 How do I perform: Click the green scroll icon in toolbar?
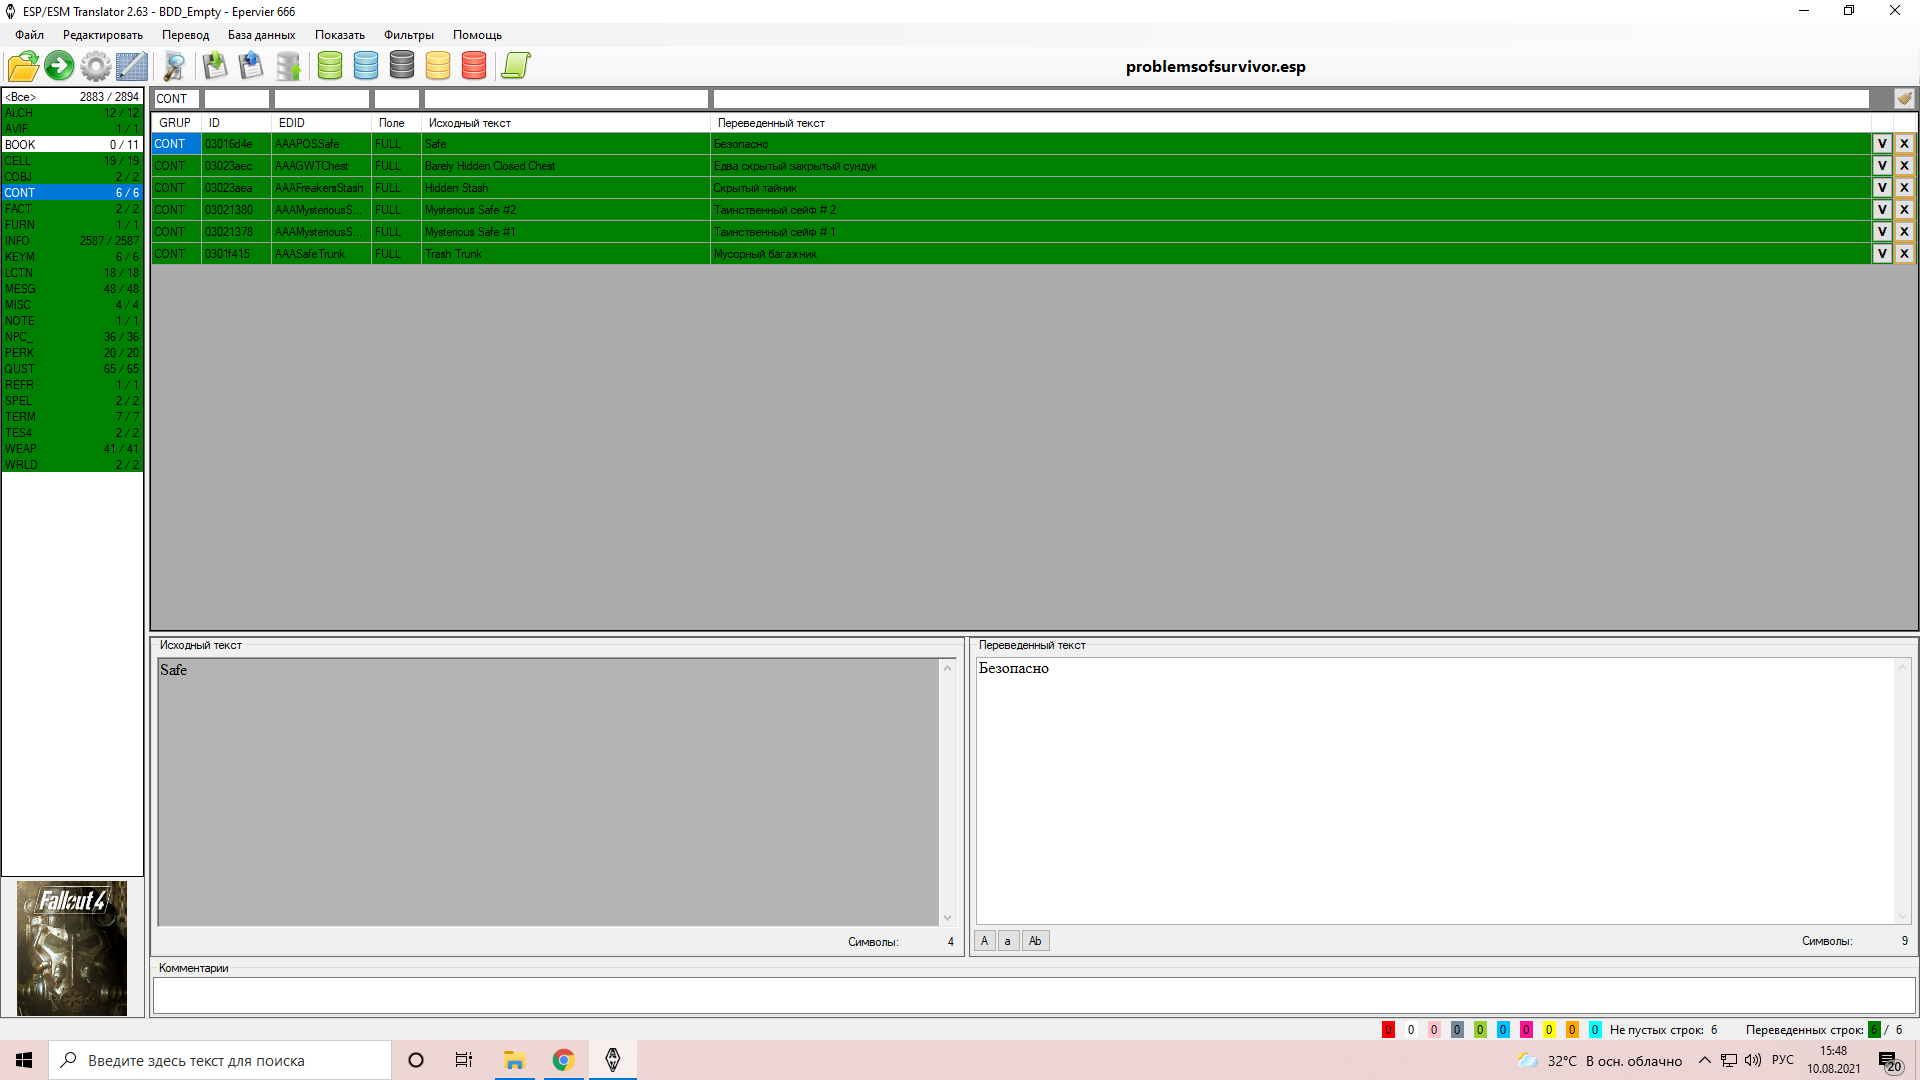[516, 66]
